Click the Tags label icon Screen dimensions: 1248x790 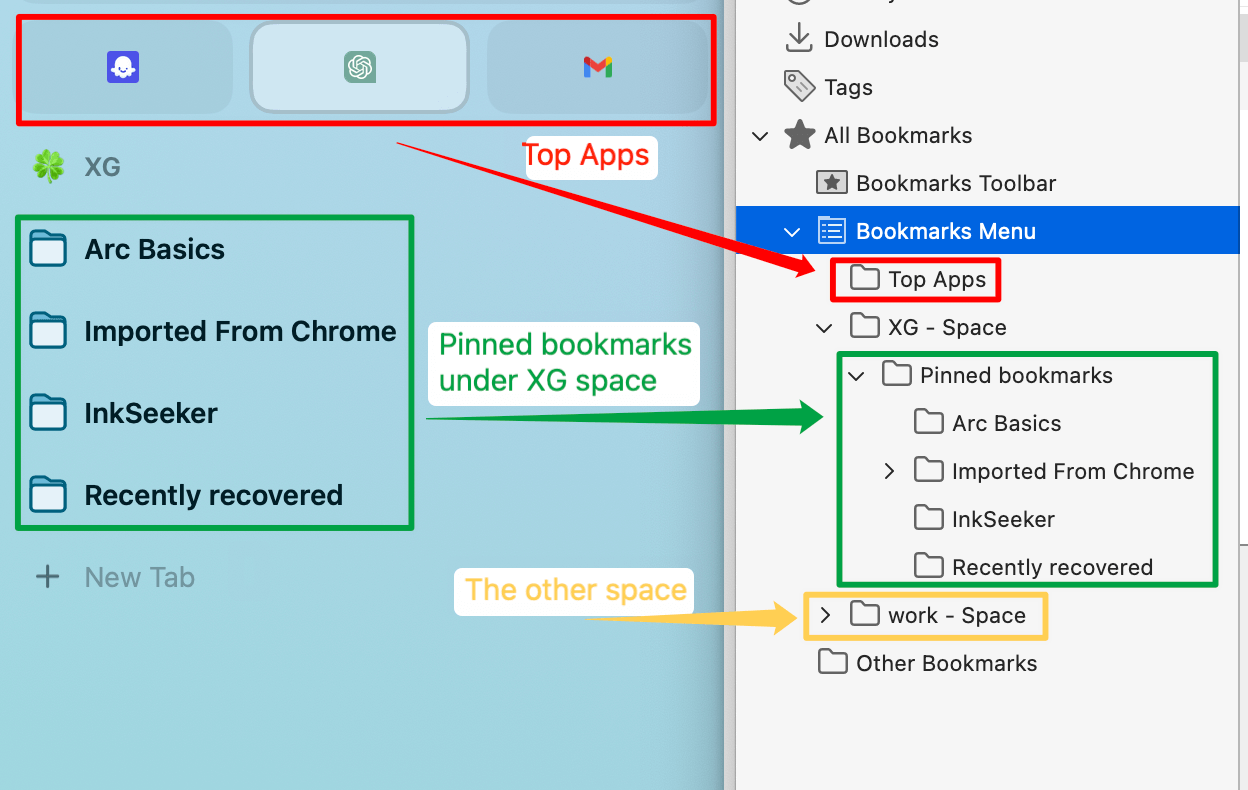click(799, 86)
